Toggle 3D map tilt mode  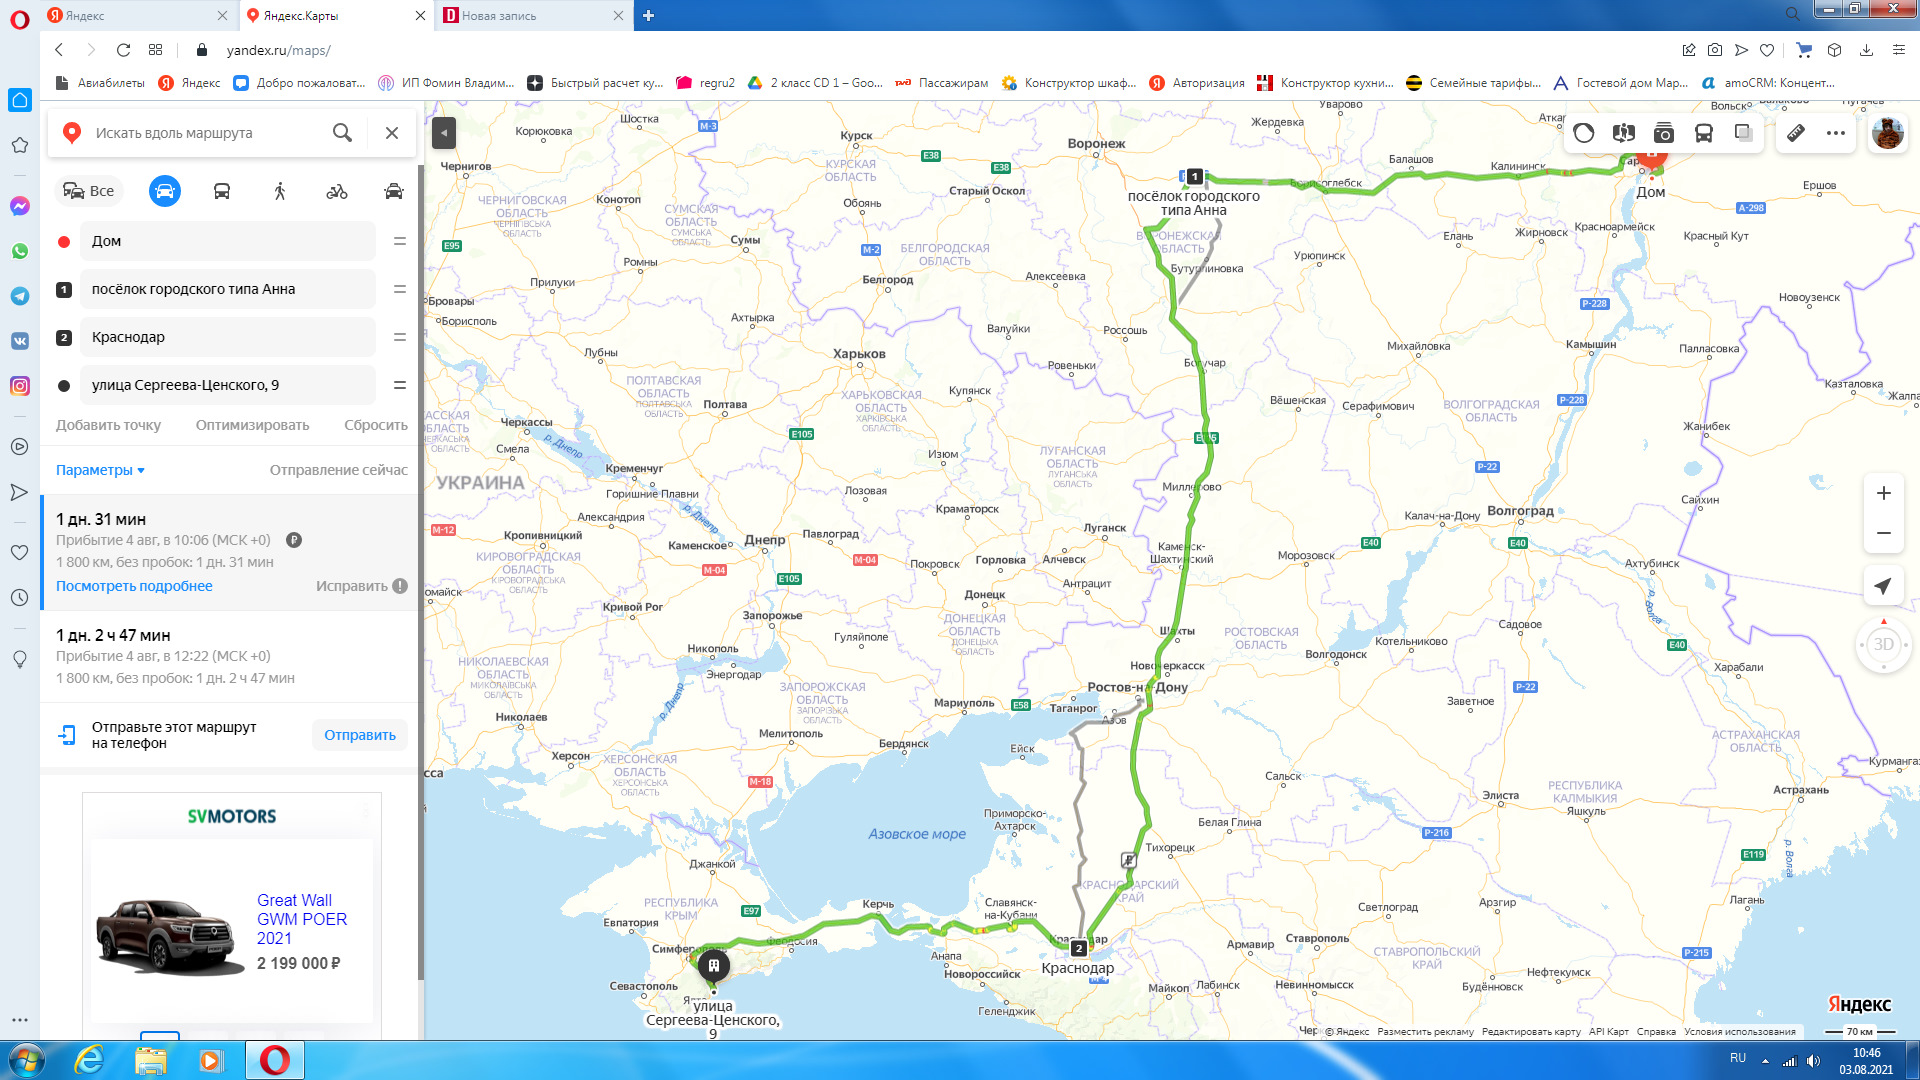1883,645
